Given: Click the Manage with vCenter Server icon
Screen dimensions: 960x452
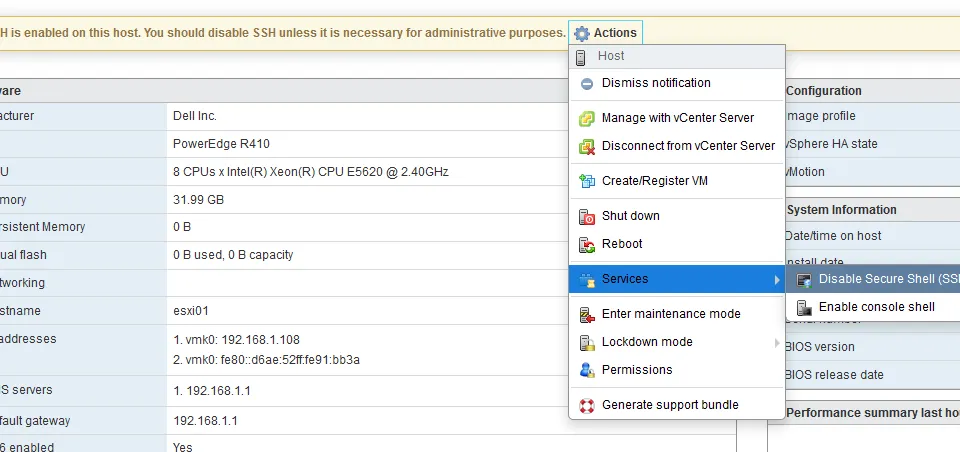Looking at the screenshot, I should pos(587,118).
